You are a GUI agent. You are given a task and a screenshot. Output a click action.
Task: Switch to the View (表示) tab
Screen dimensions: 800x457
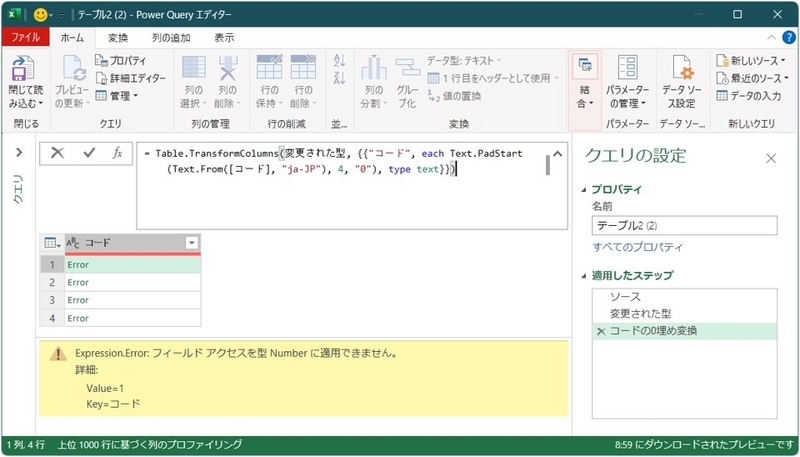(224, 38)
